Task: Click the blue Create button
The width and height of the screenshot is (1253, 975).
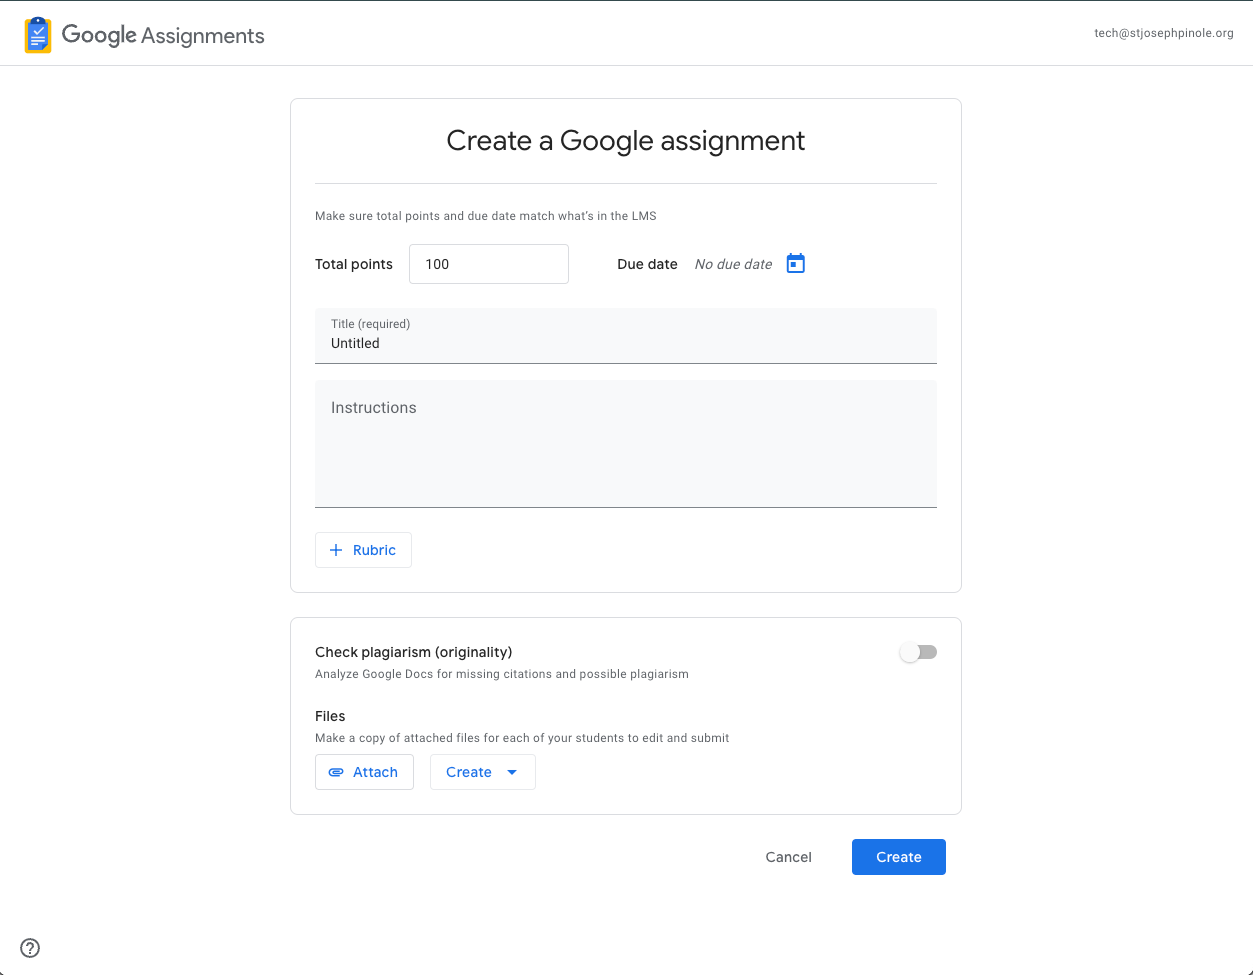Action: (x=899, y=857)
